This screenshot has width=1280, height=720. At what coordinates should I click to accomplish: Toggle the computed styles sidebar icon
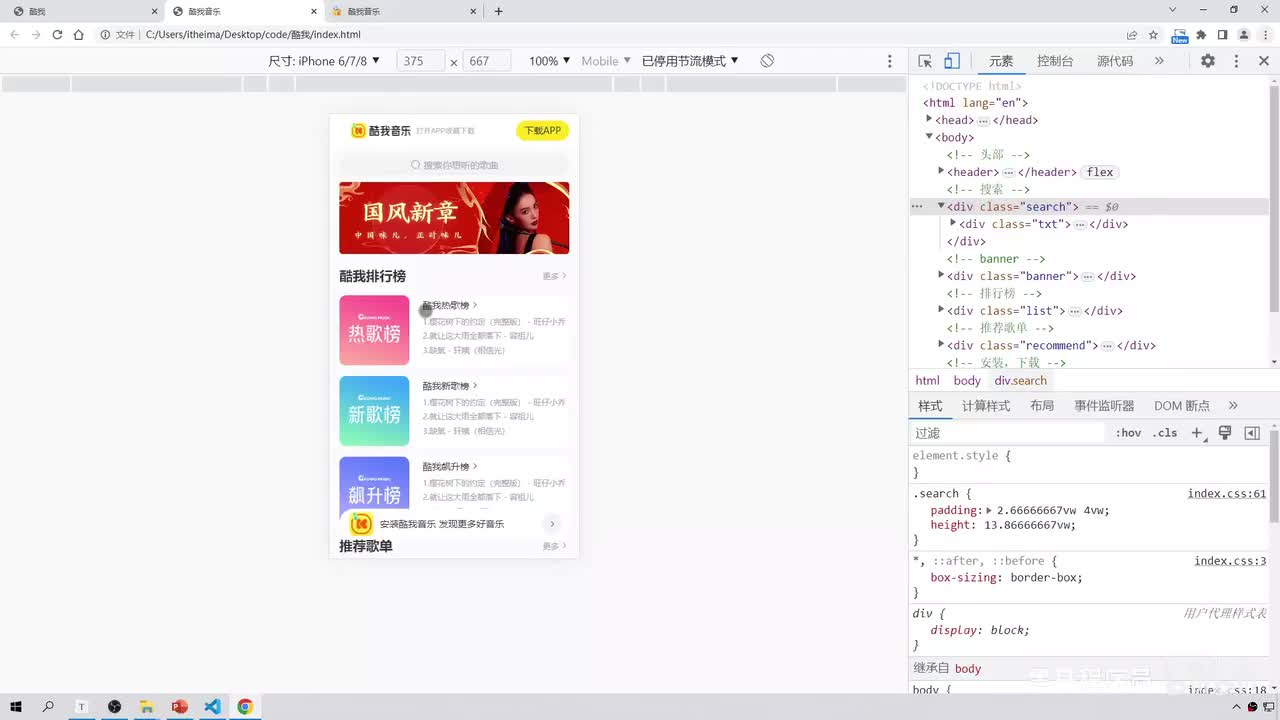1252,433
